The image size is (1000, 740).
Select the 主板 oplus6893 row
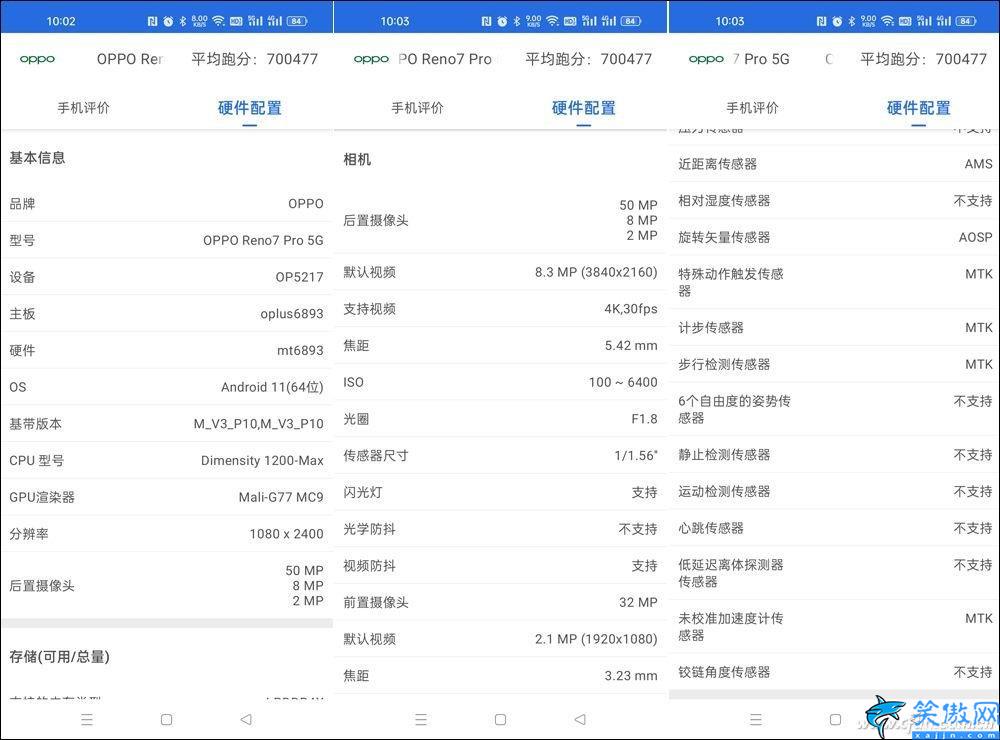pyautogui.click(x=166, y=314)
